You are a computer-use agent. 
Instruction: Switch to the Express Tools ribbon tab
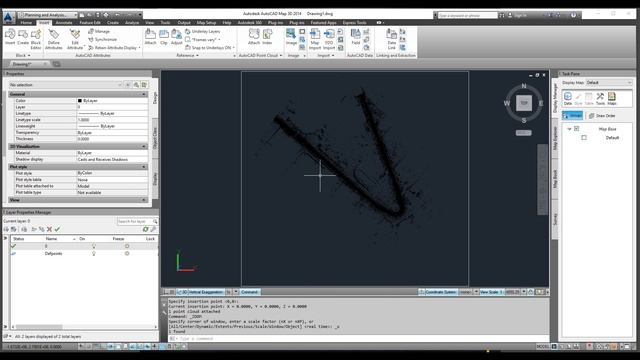(354, 23)
